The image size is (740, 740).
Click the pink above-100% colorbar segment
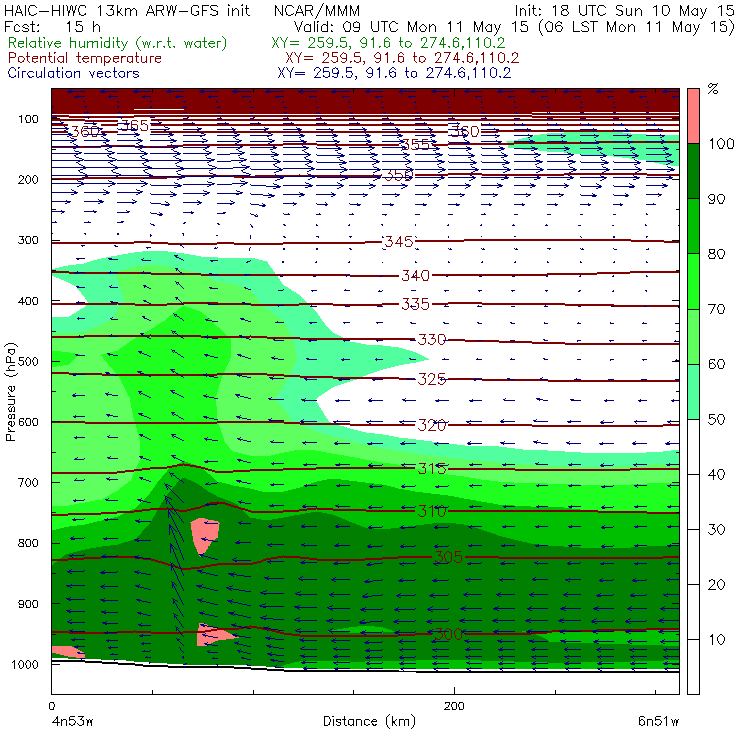693,116
